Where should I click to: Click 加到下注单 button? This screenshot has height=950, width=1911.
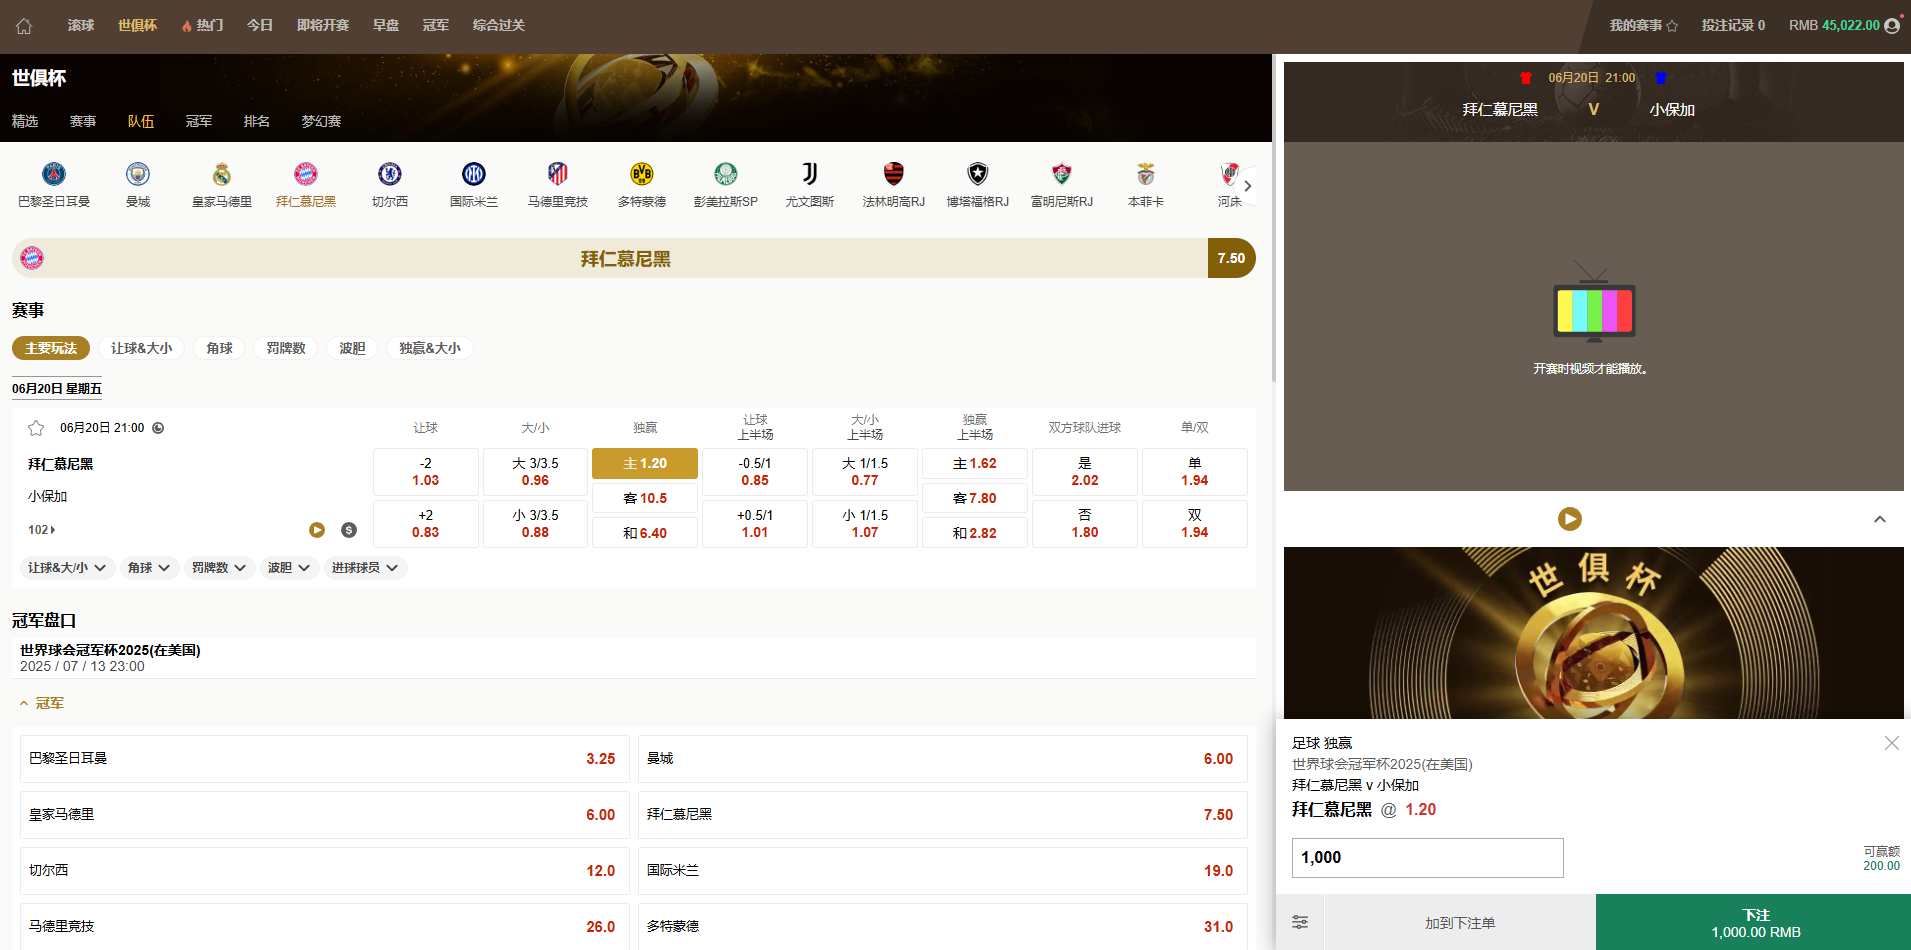(x=1460, y=922)
